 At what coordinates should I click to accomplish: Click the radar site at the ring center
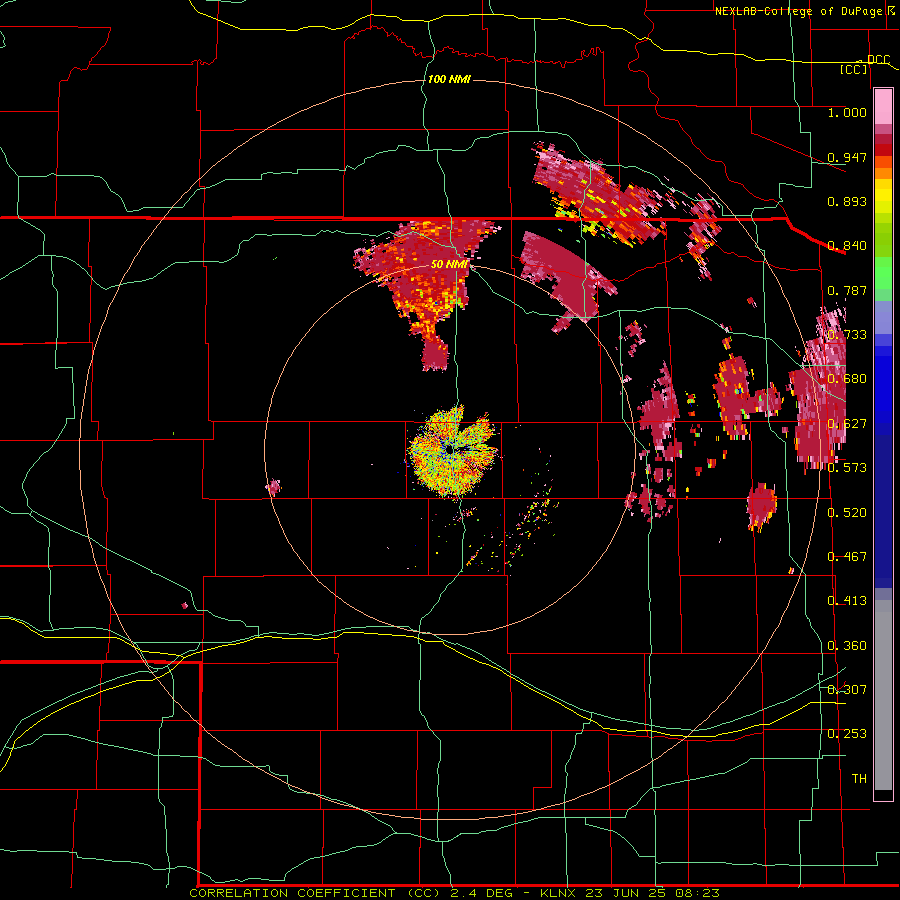tap(449, 451)
